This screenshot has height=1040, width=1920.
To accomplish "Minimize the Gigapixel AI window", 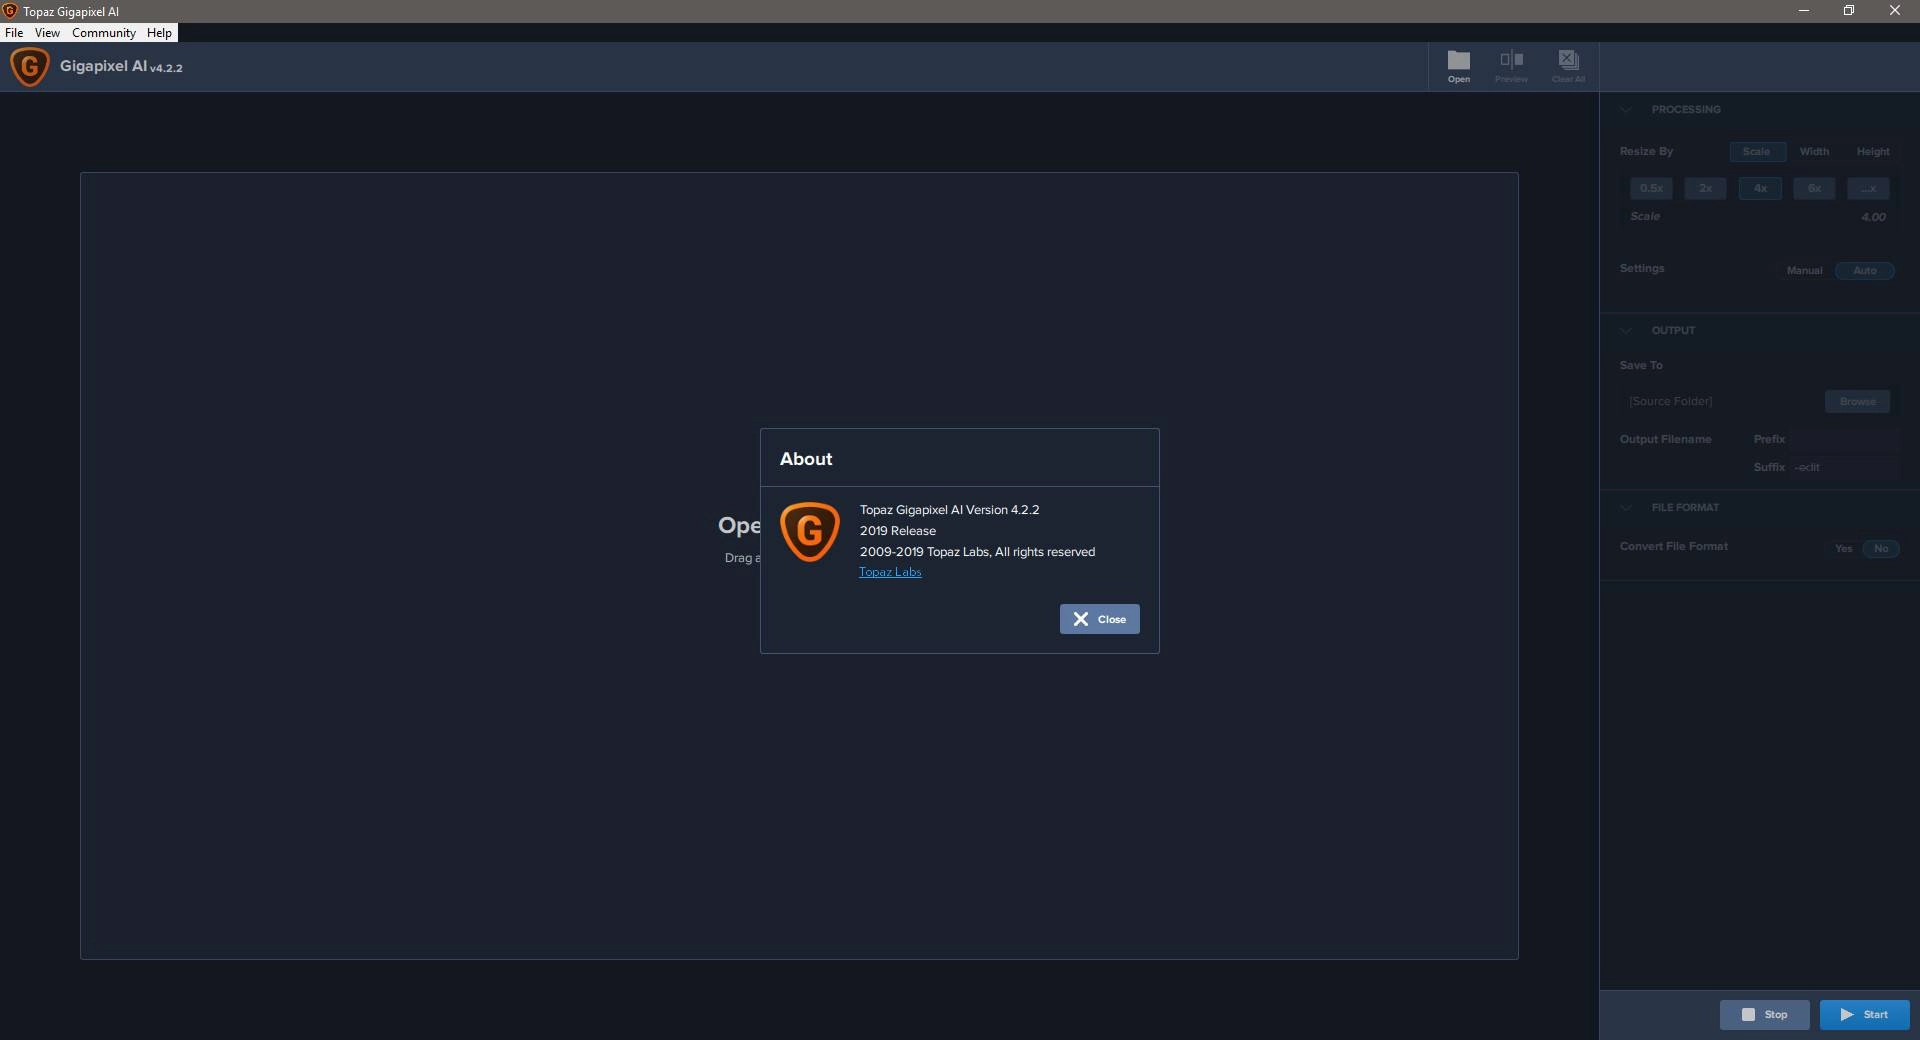I will click(1804, 11).
